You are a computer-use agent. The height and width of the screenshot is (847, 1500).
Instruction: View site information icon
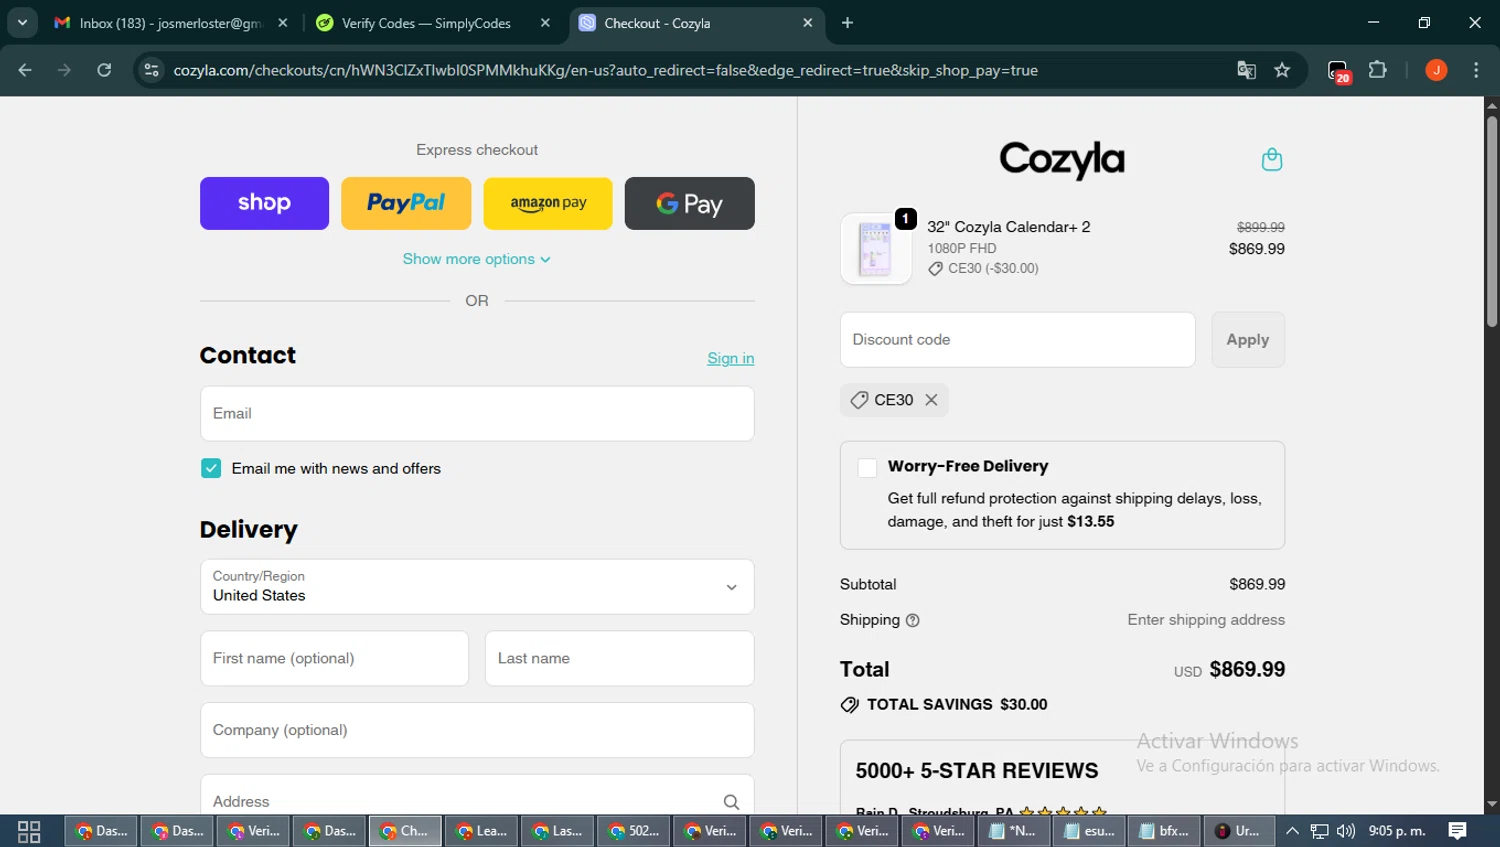click(x=152, y=70)
